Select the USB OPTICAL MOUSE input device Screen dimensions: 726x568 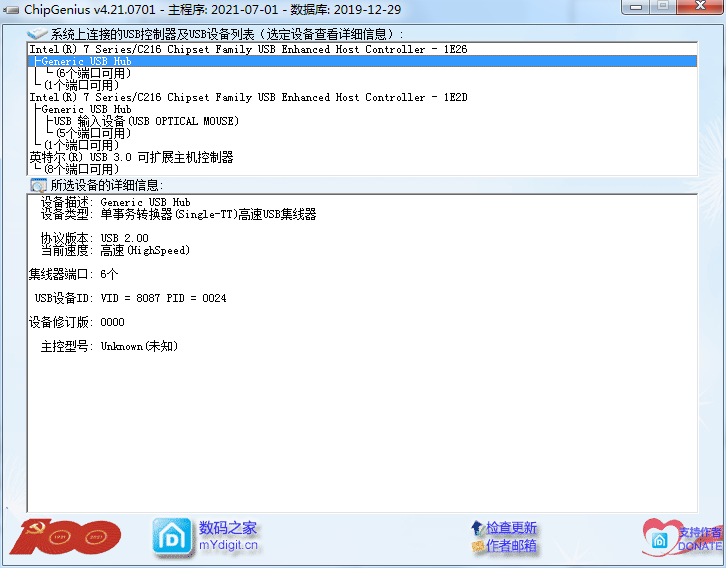pos(146,121)
